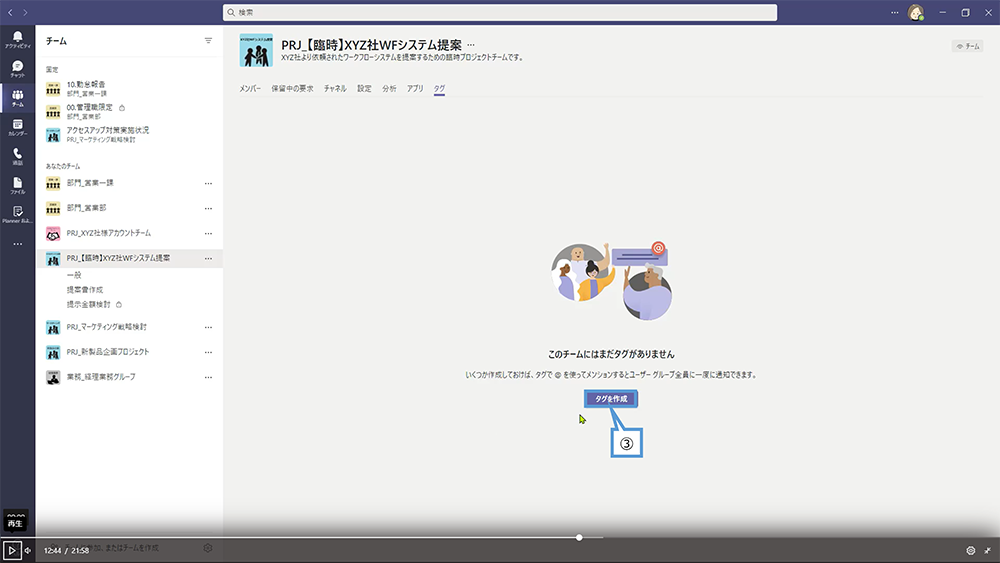Open more options for 部門_営業部 team
Screen dimensions: 1000x563
[208, 208]
